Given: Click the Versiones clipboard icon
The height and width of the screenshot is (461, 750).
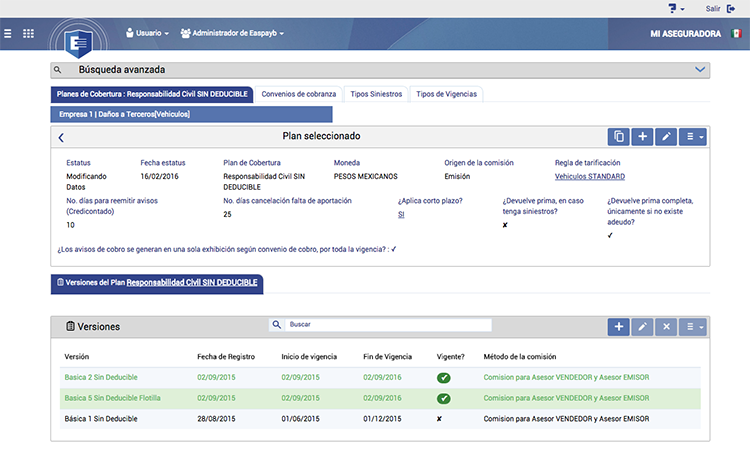Looking at the screenshot, I should (x=70, y=327).
